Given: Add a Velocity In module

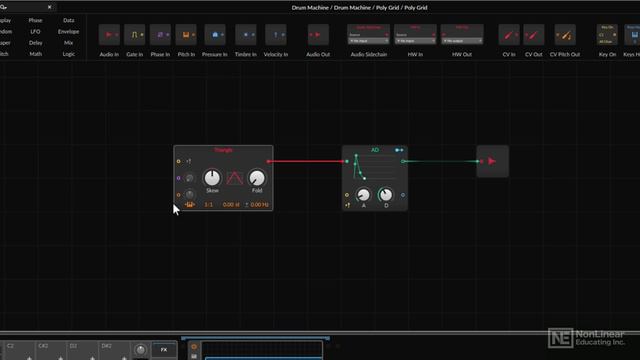Looking at the screenshot, I should 276,35.
